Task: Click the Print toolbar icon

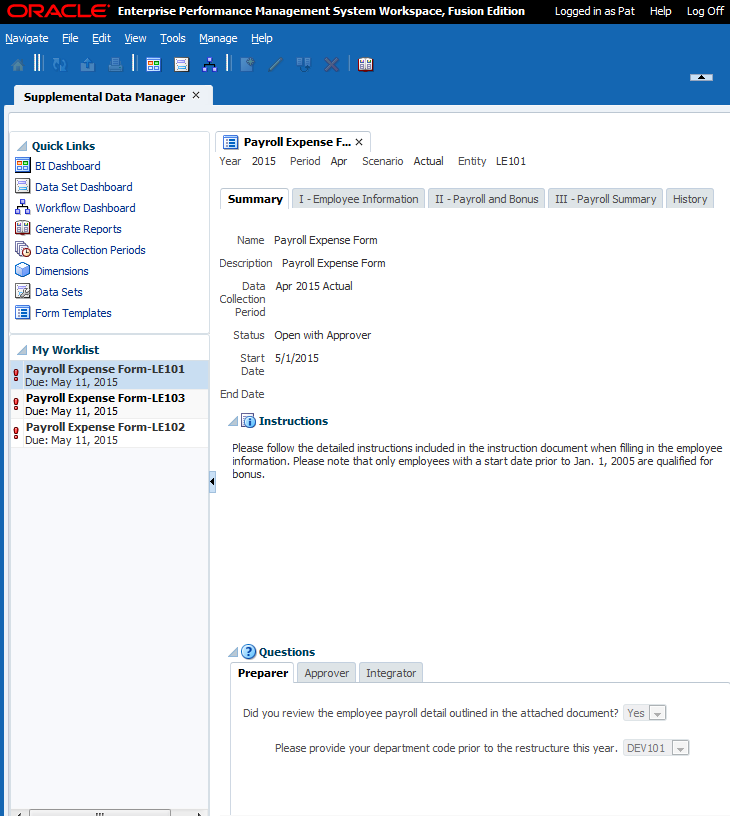Action: pos(115,65)
